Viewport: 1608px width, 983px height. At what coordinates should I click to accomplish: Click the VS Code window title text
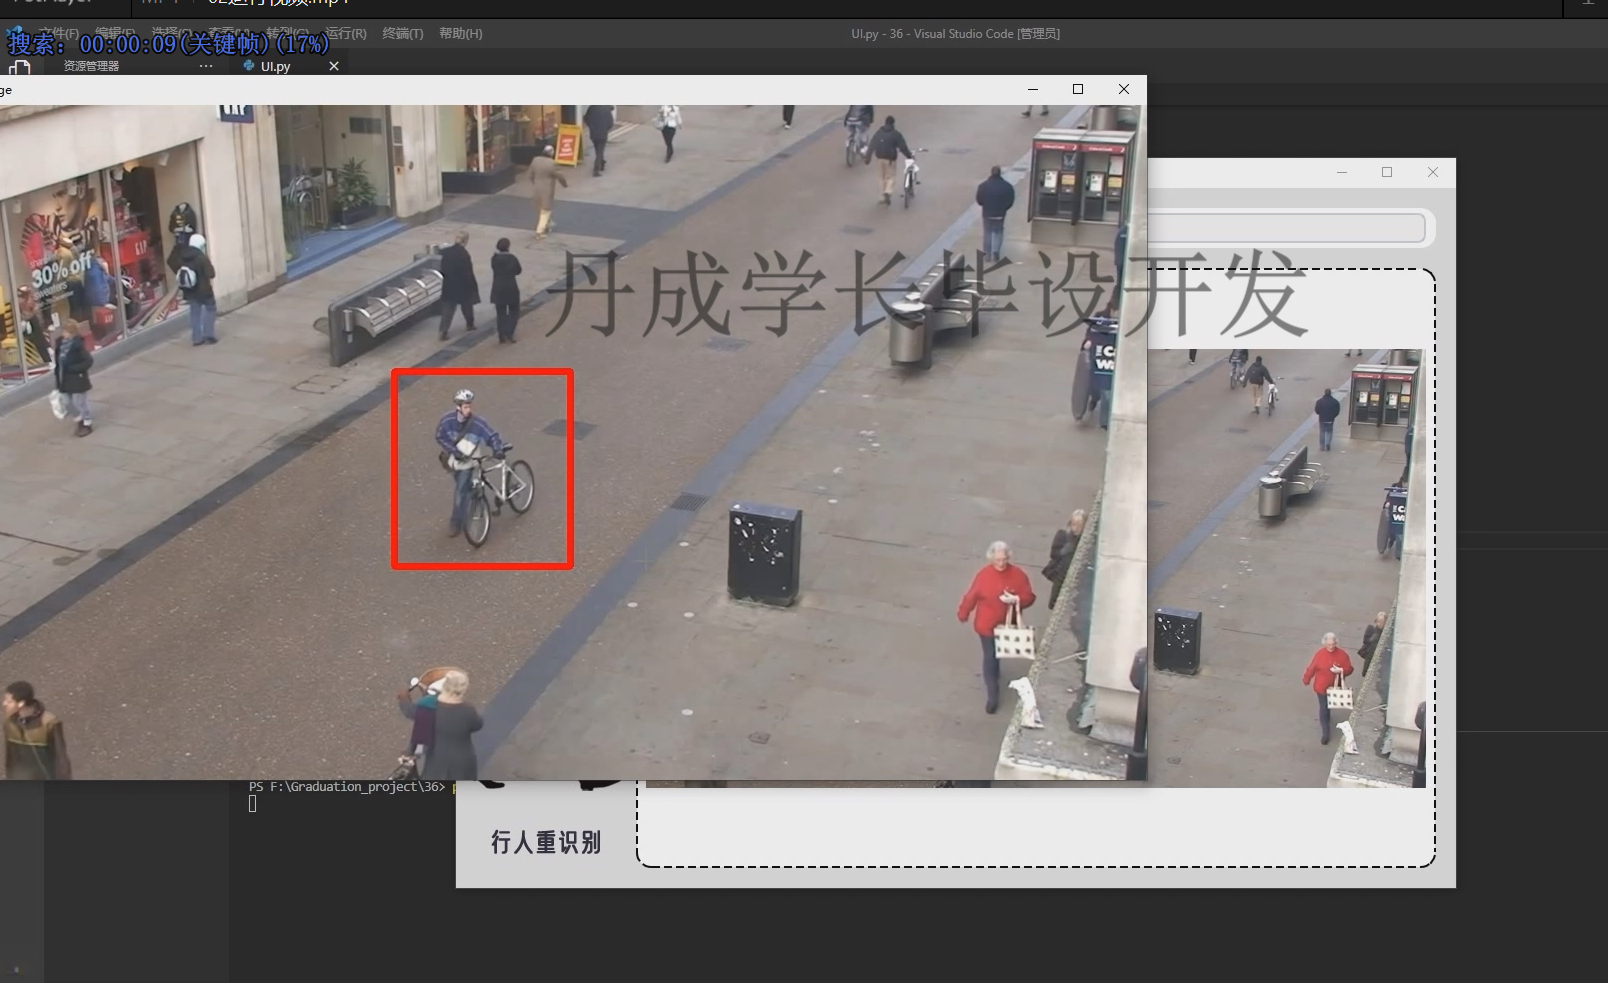point(955,34)
